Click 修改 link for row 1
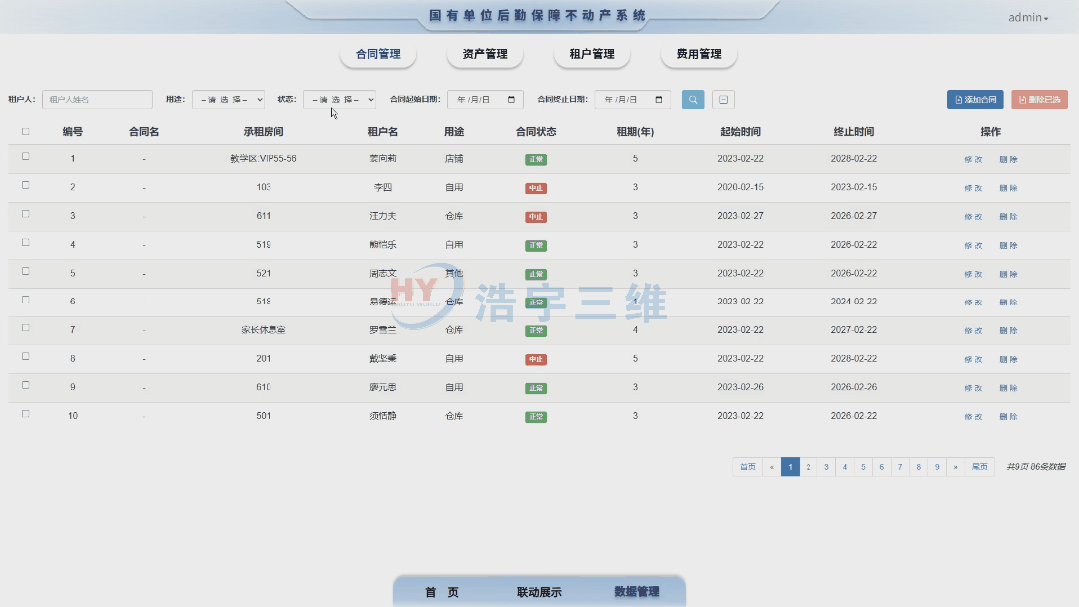 tap(973, 160)
